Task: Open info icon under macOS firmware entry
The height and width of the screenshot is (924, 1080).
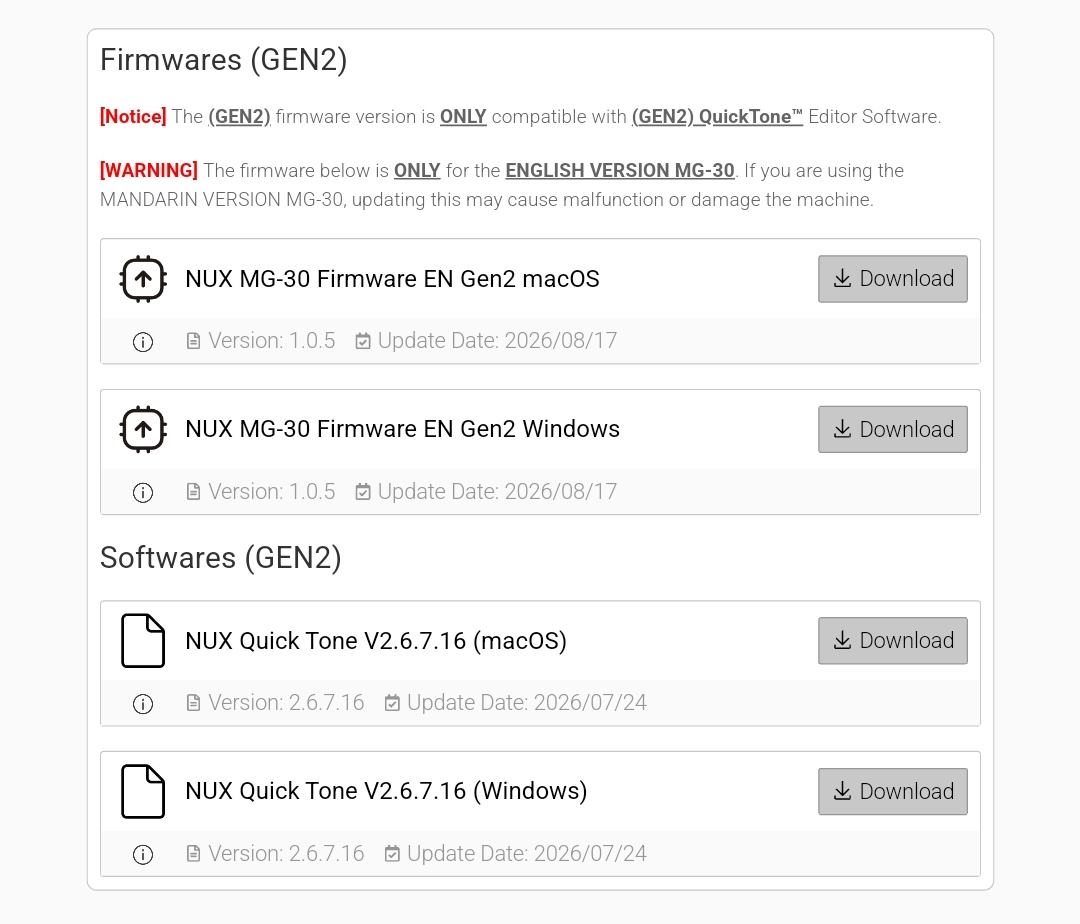Action: point(143,342)
